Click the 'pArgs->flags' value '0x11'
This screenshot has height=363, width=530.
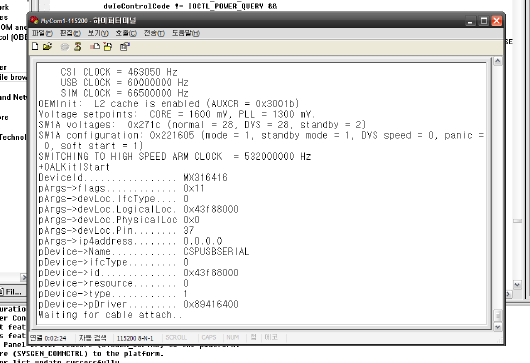(x=194, y=188)
